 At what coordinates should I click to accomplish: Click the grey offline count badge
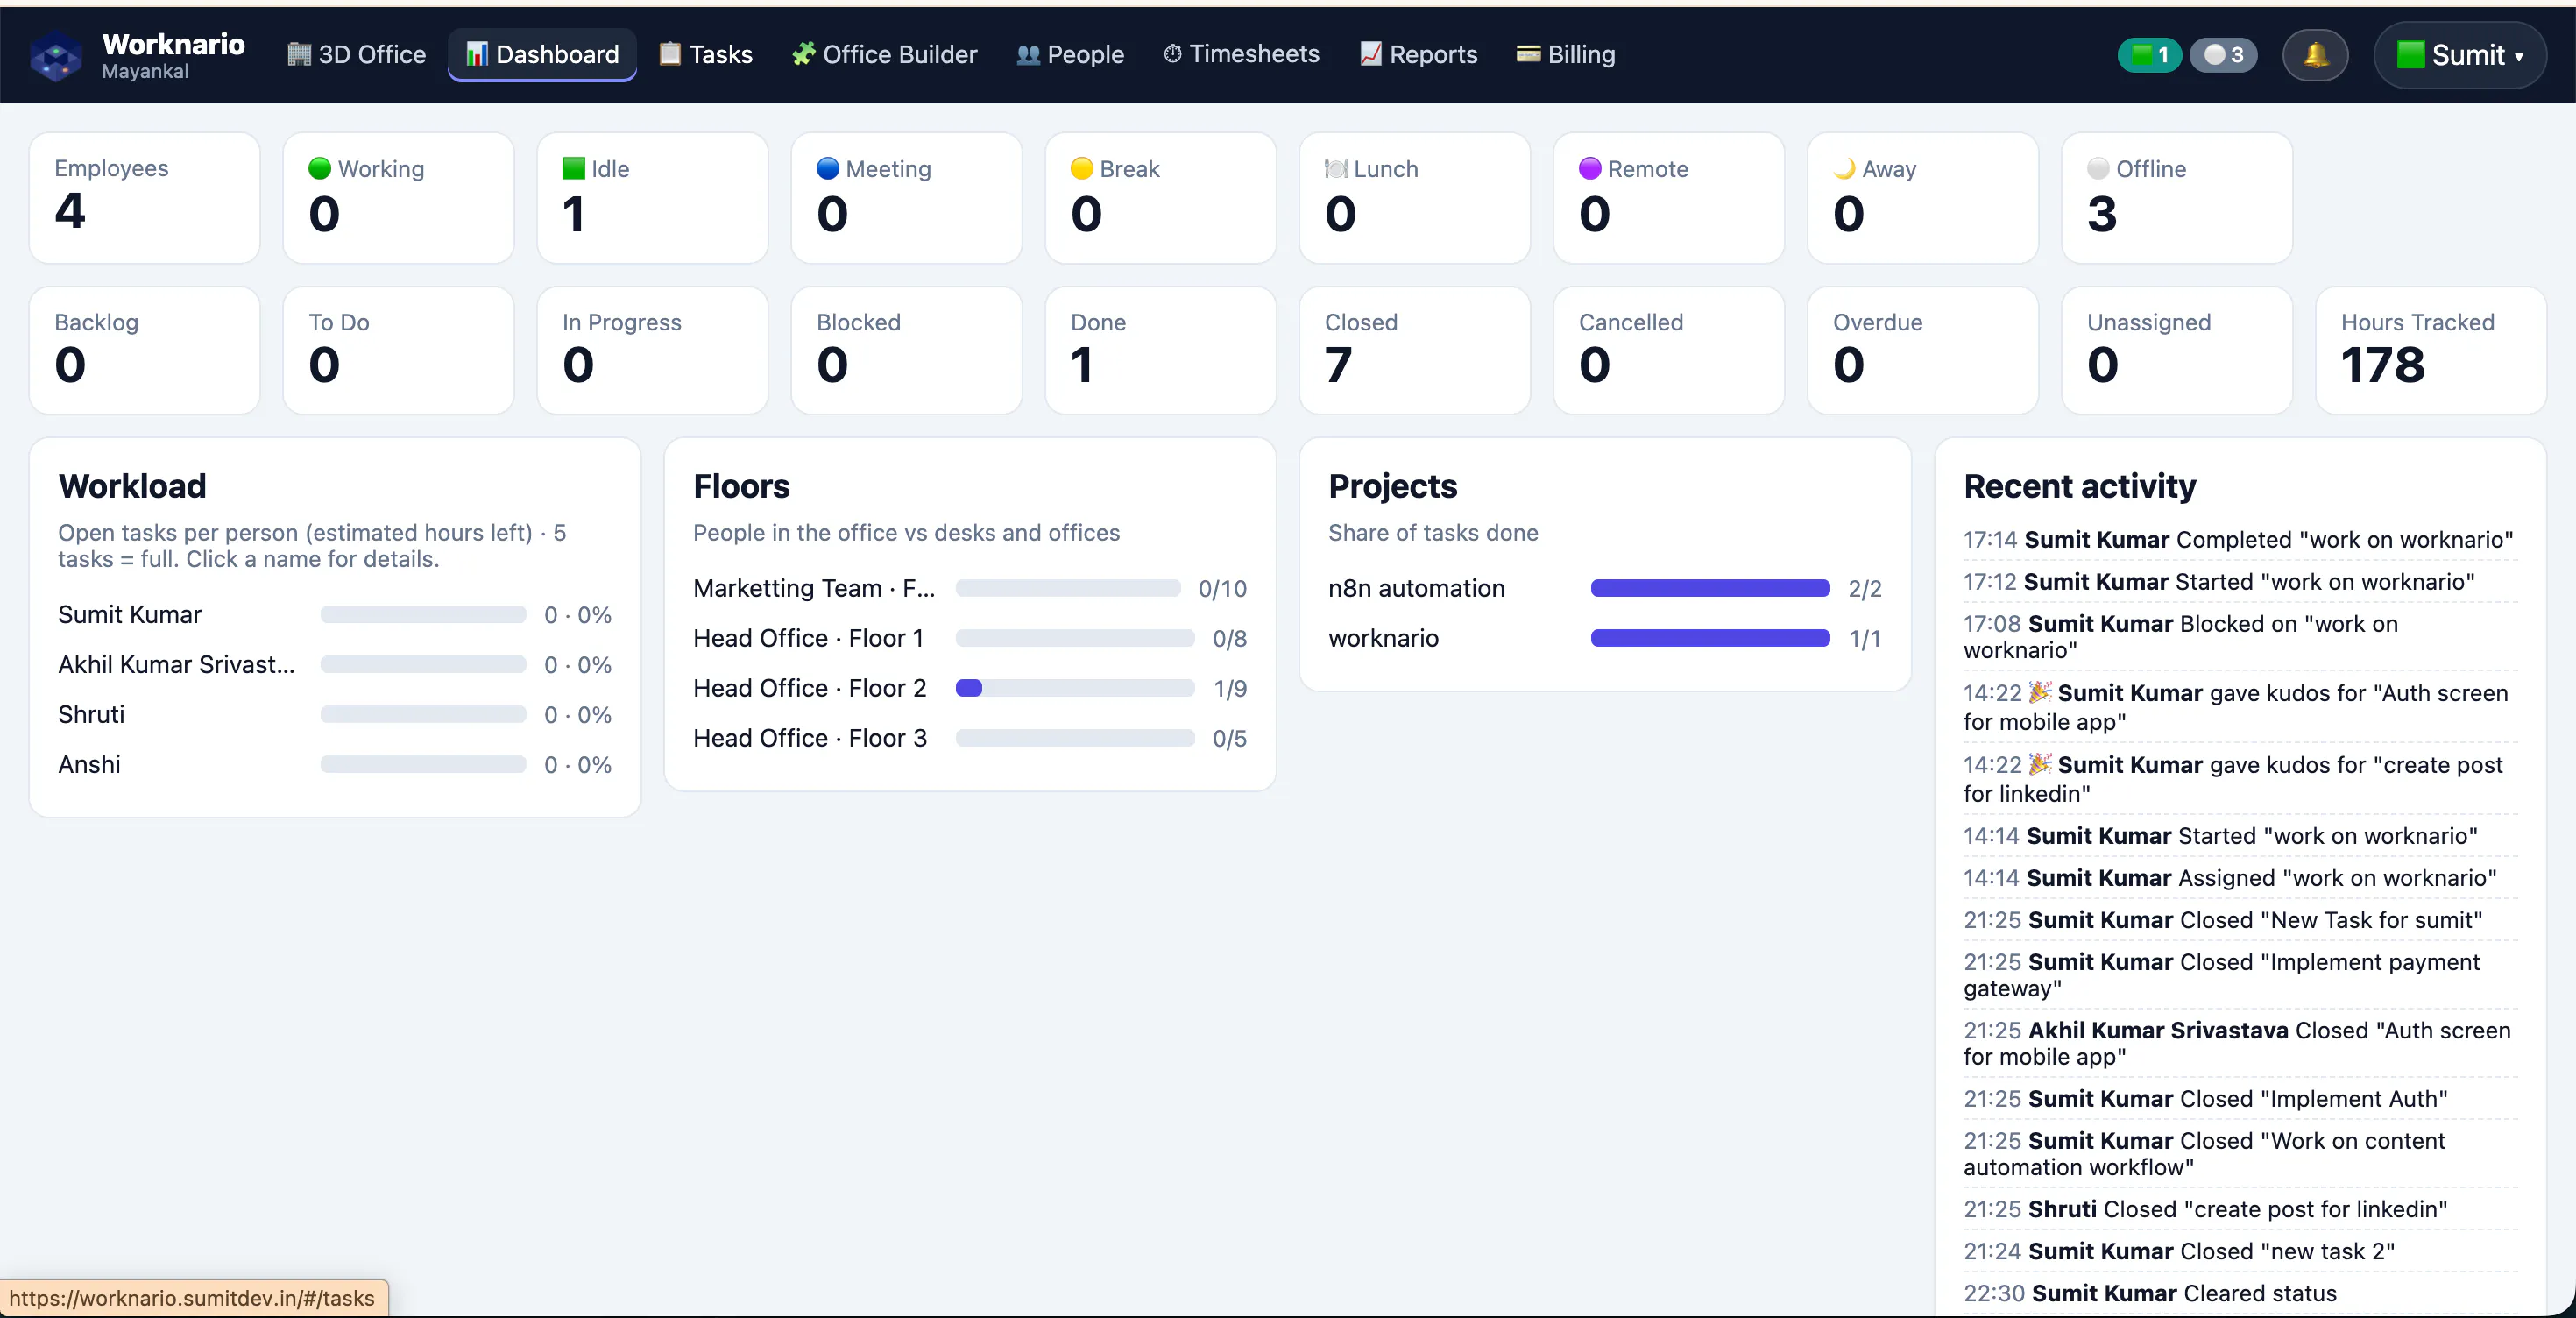click(2223, 55)
